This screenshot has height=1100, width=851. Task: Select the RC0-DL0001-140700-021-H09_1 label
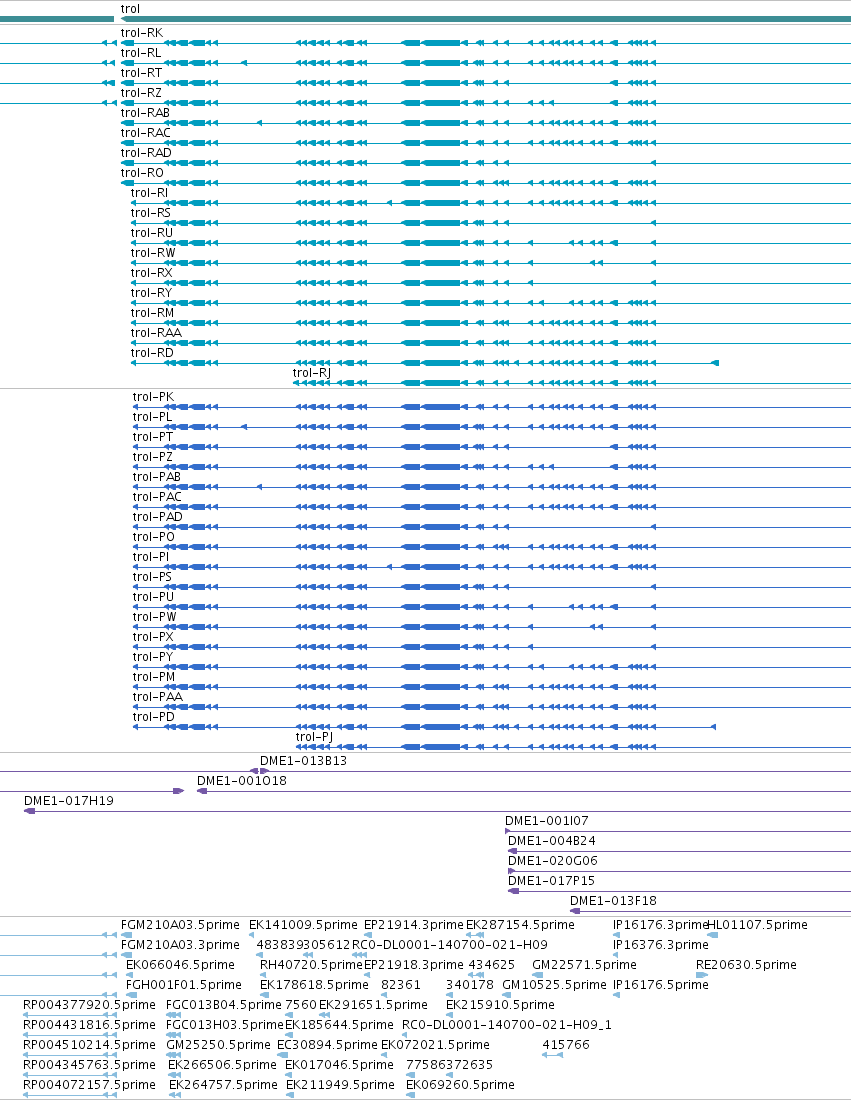coord(507,1024)
